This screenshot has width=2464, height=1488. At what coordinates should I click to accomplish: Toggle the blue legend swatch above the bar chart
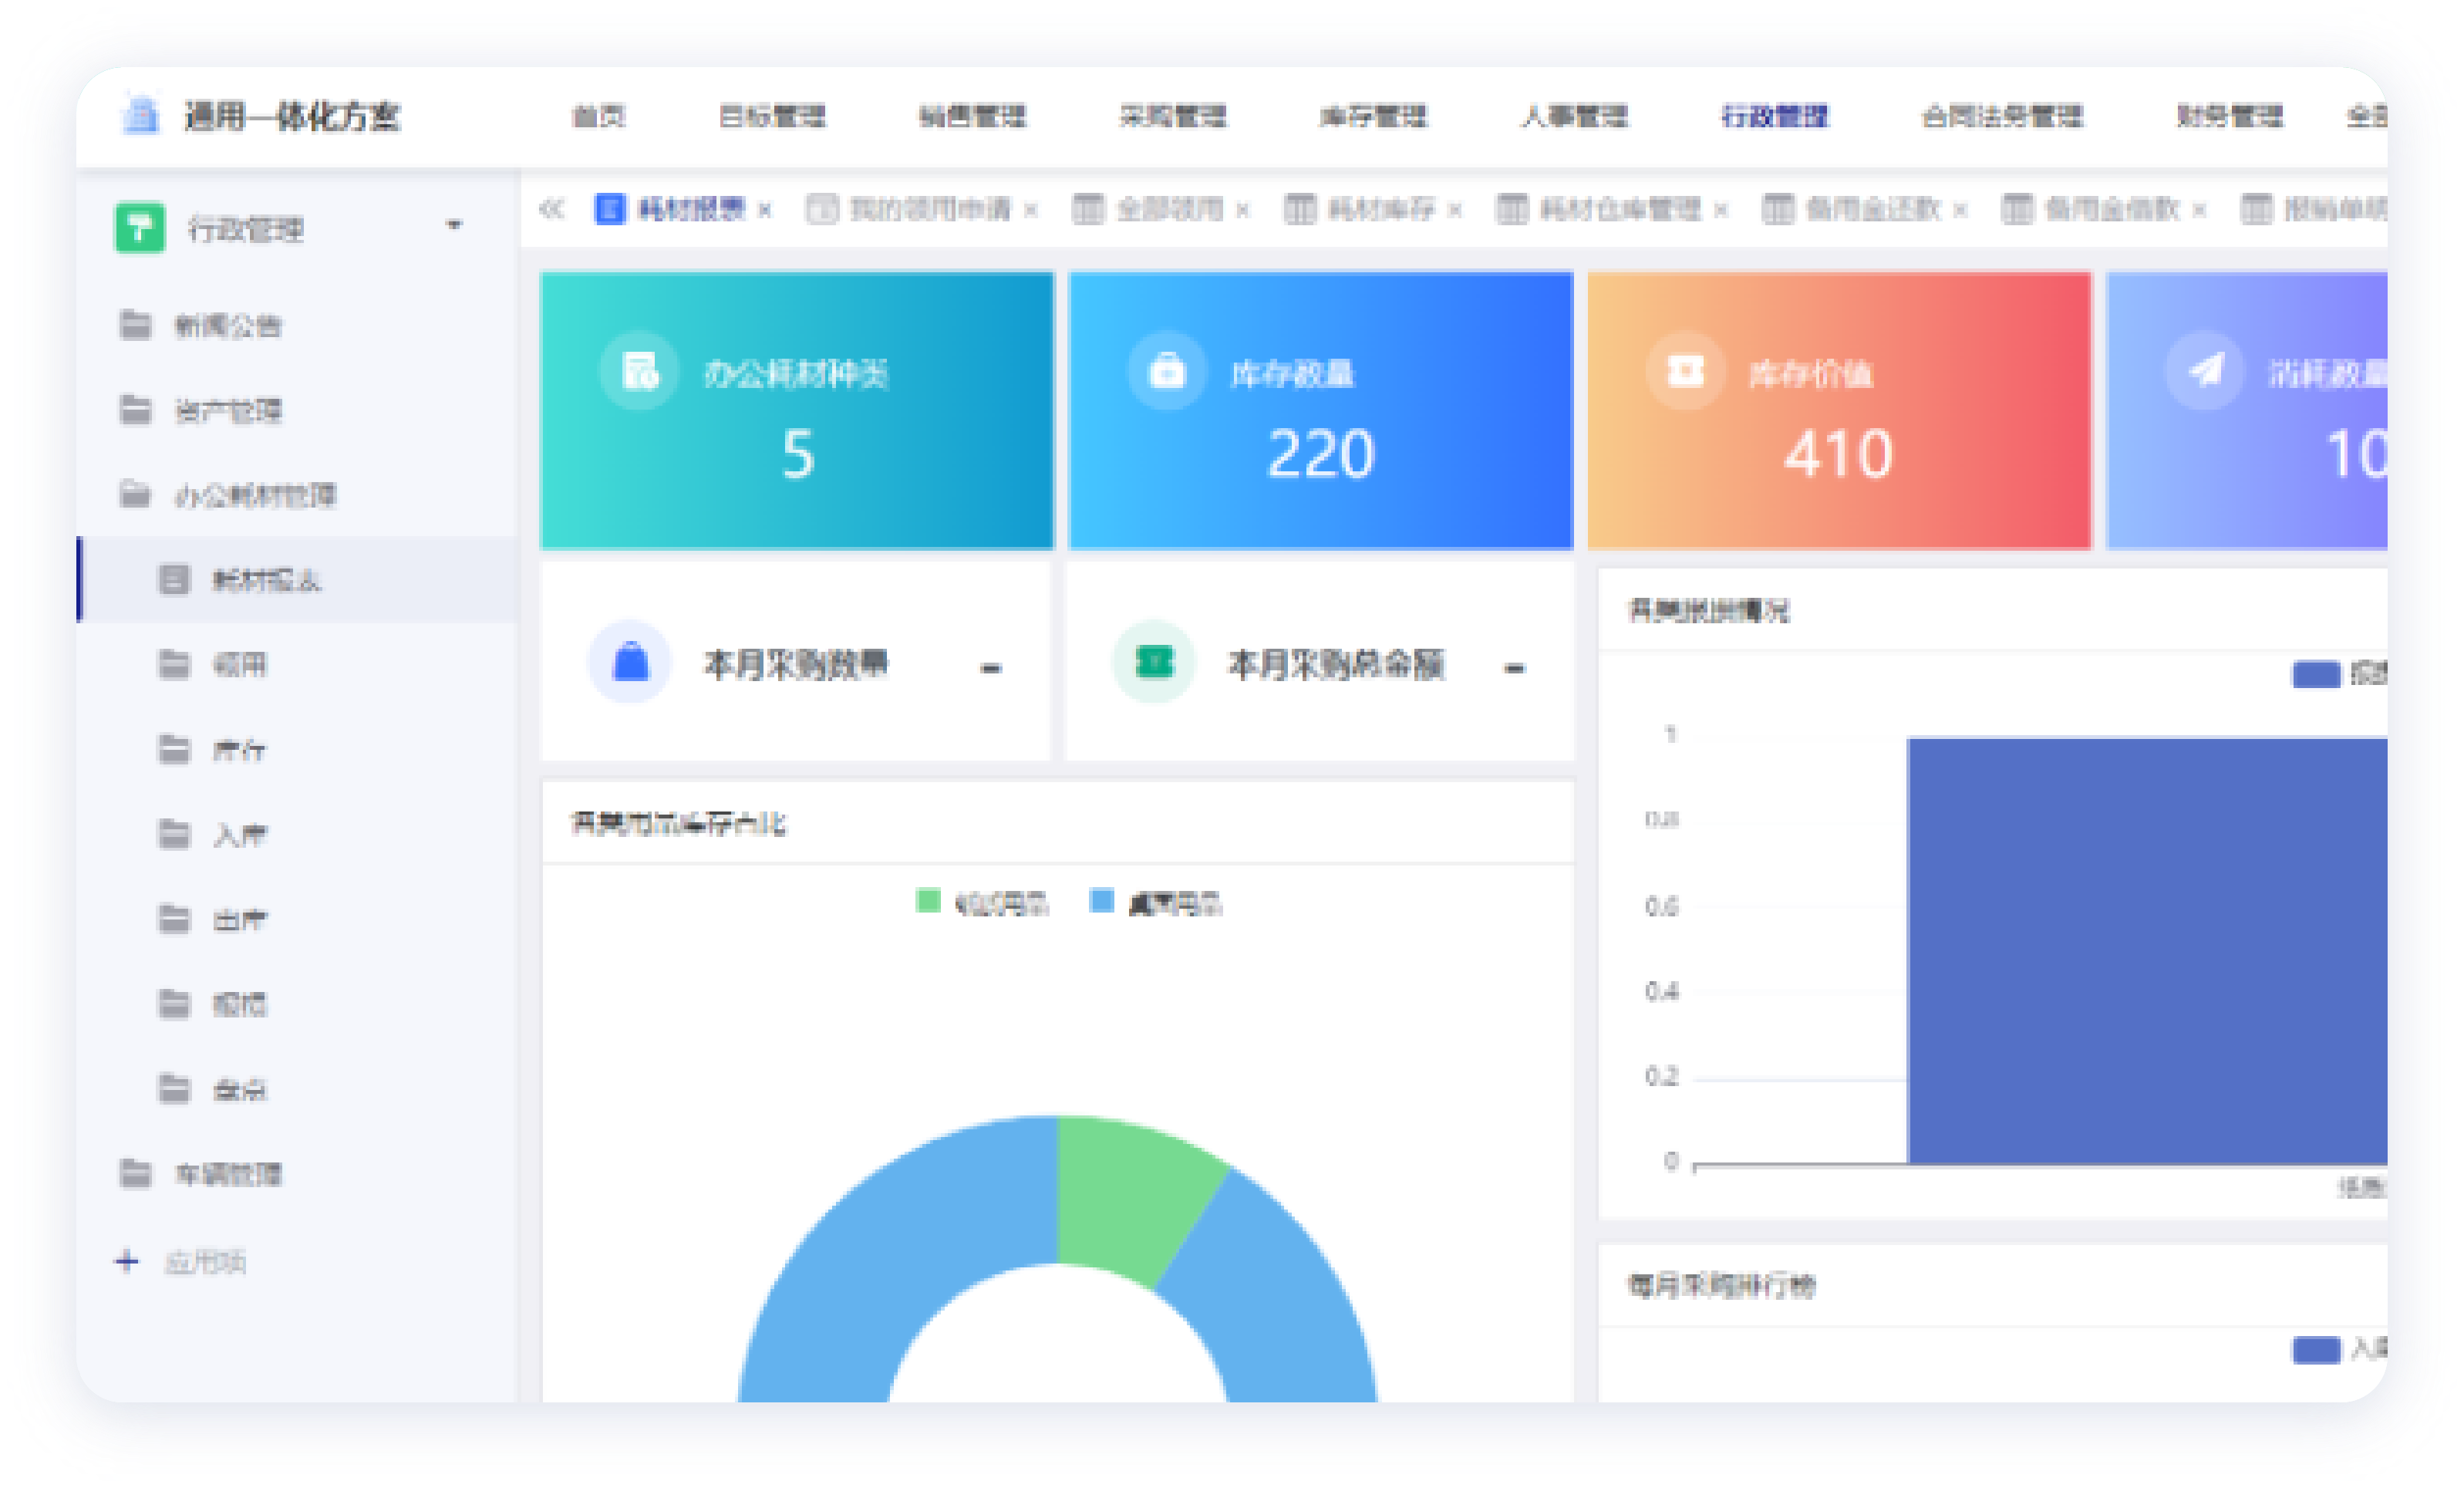coord(2316,674)
